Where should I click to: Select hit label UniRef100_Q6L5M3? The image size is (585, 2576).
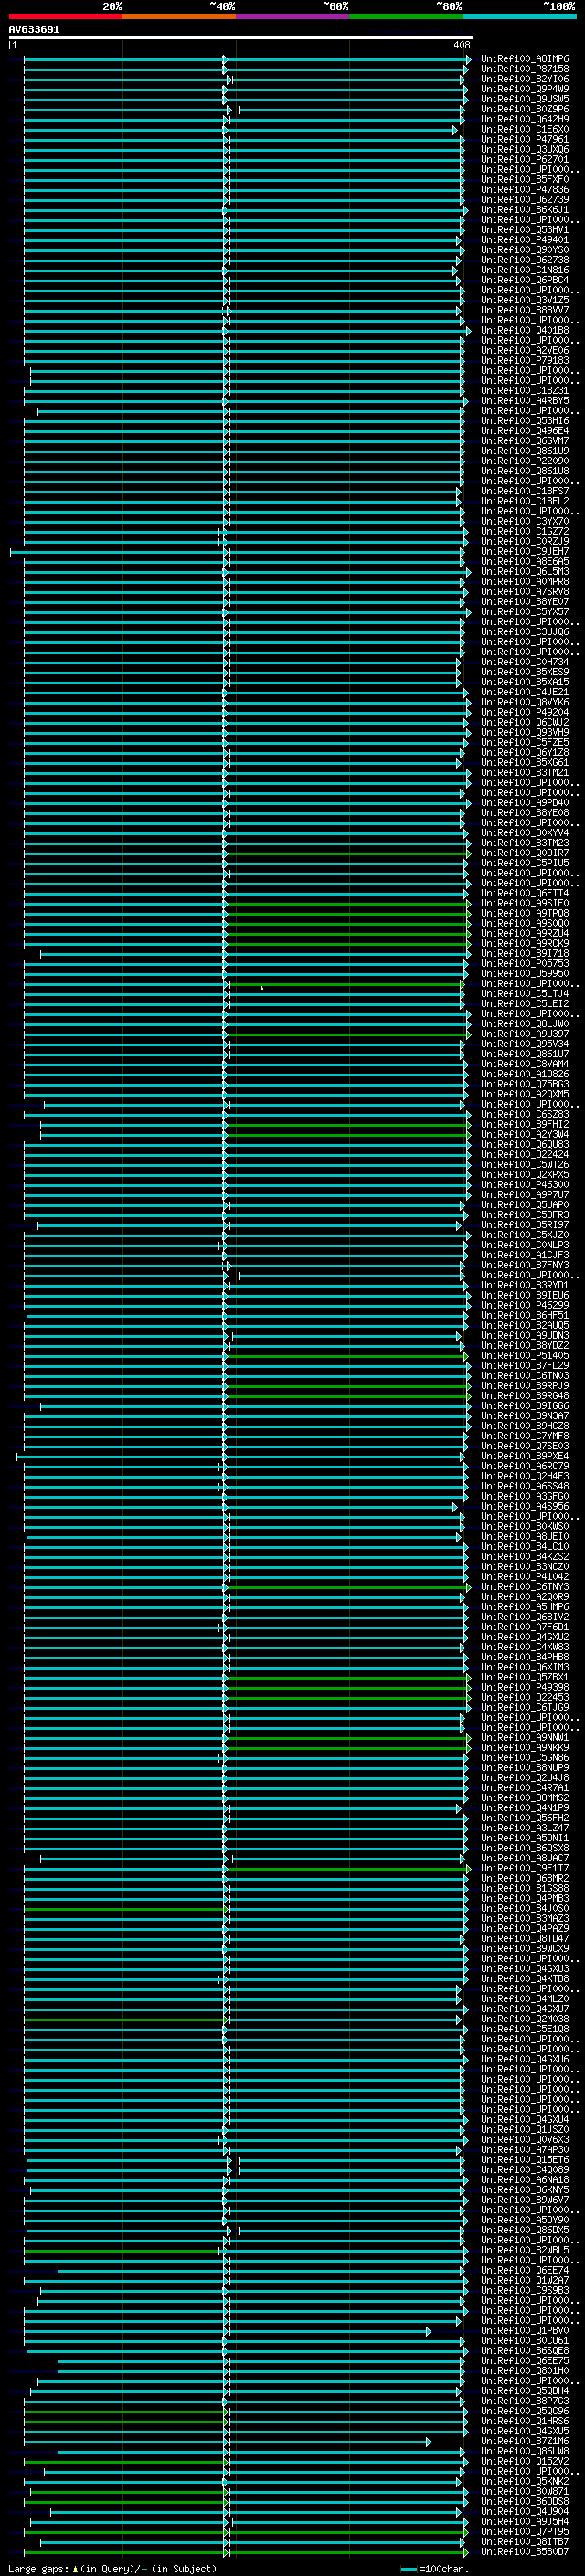524,572
